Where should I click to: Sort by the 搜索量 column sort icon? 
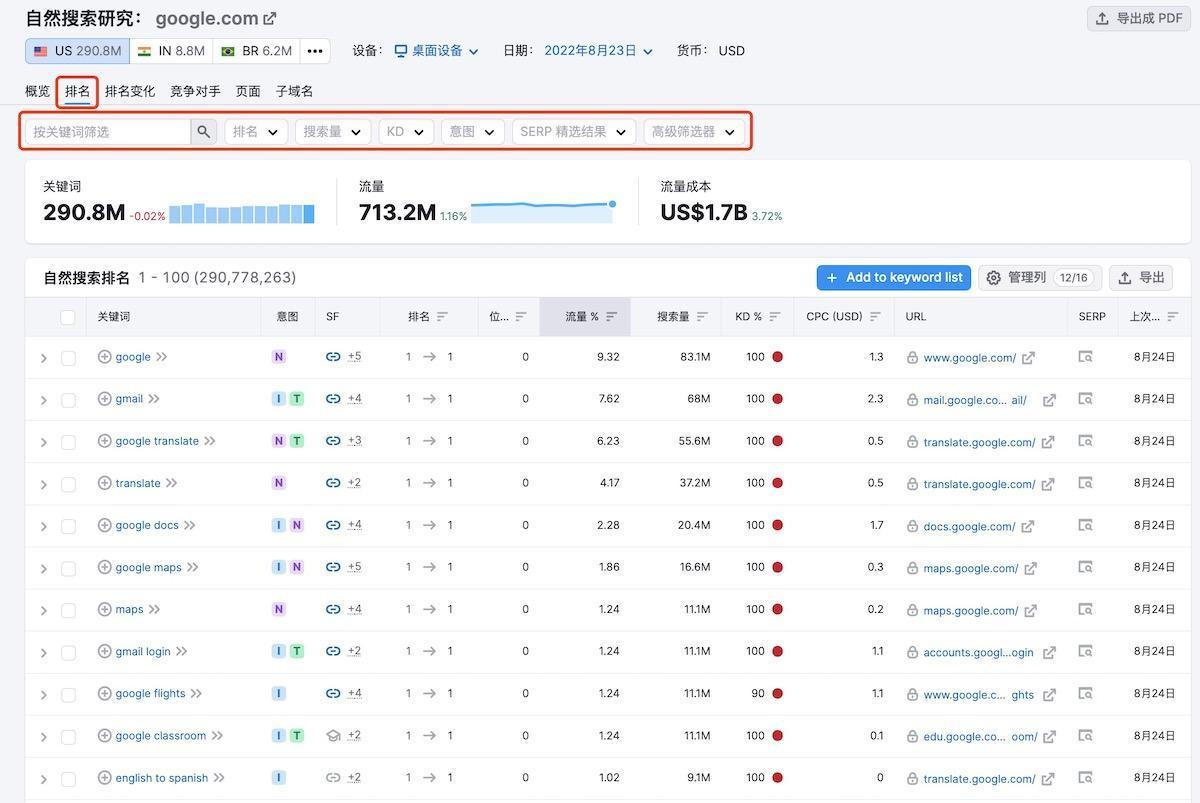pos(702,317)
